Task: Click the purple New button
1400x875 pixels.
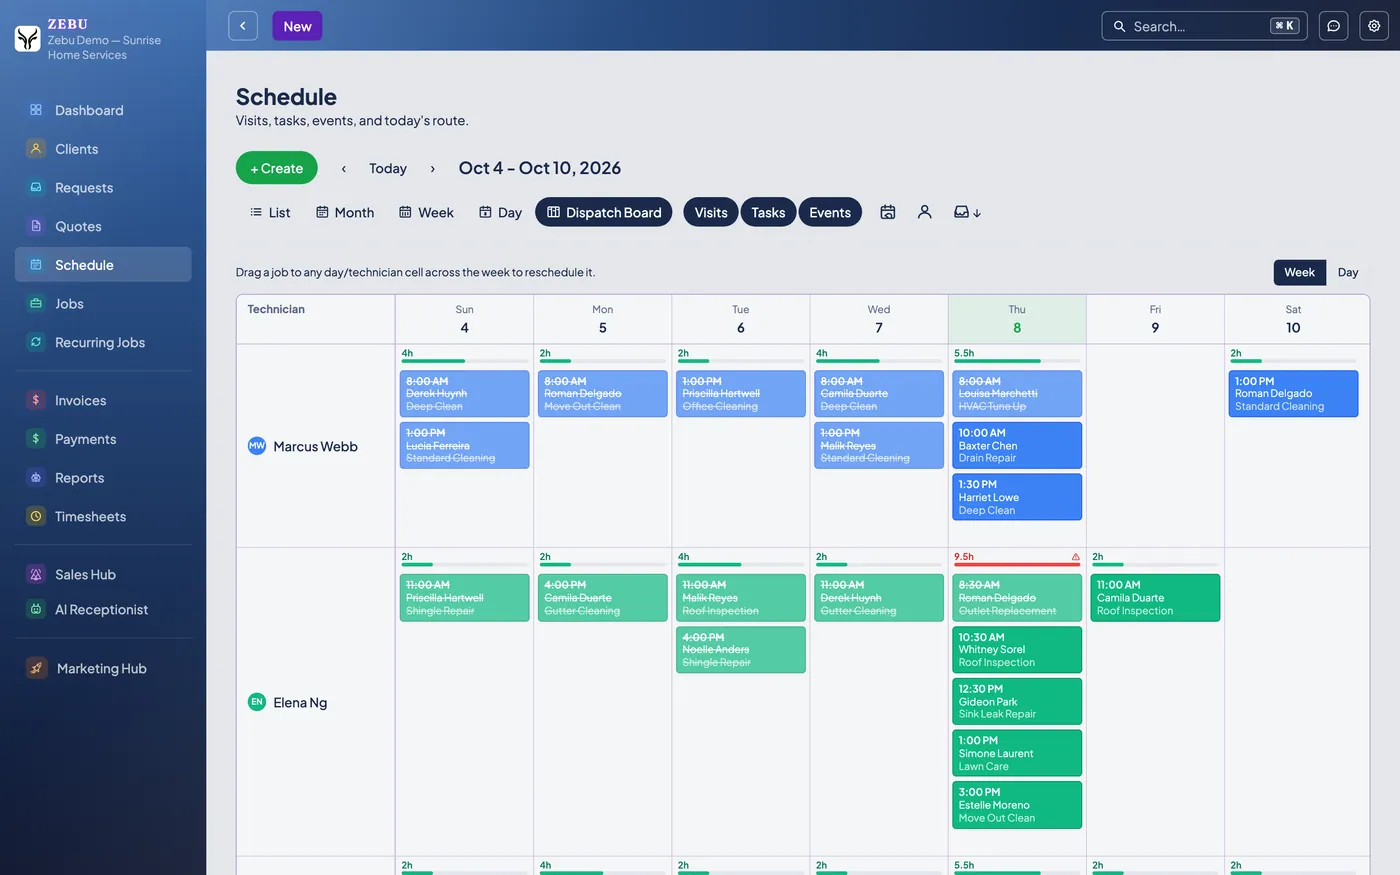Action: coord(297,26)
